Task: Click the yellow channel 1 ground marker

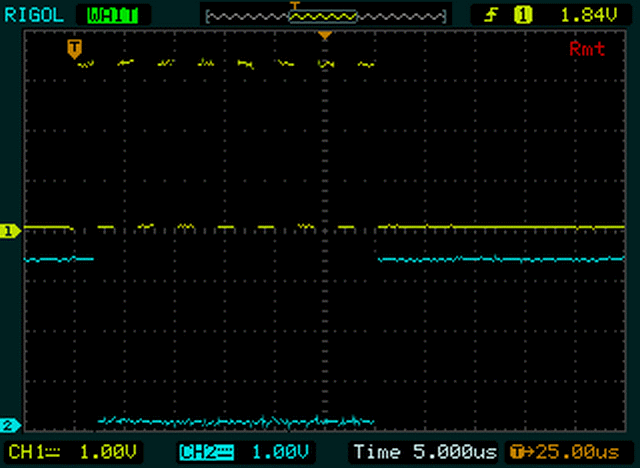Action: (9, 231)
